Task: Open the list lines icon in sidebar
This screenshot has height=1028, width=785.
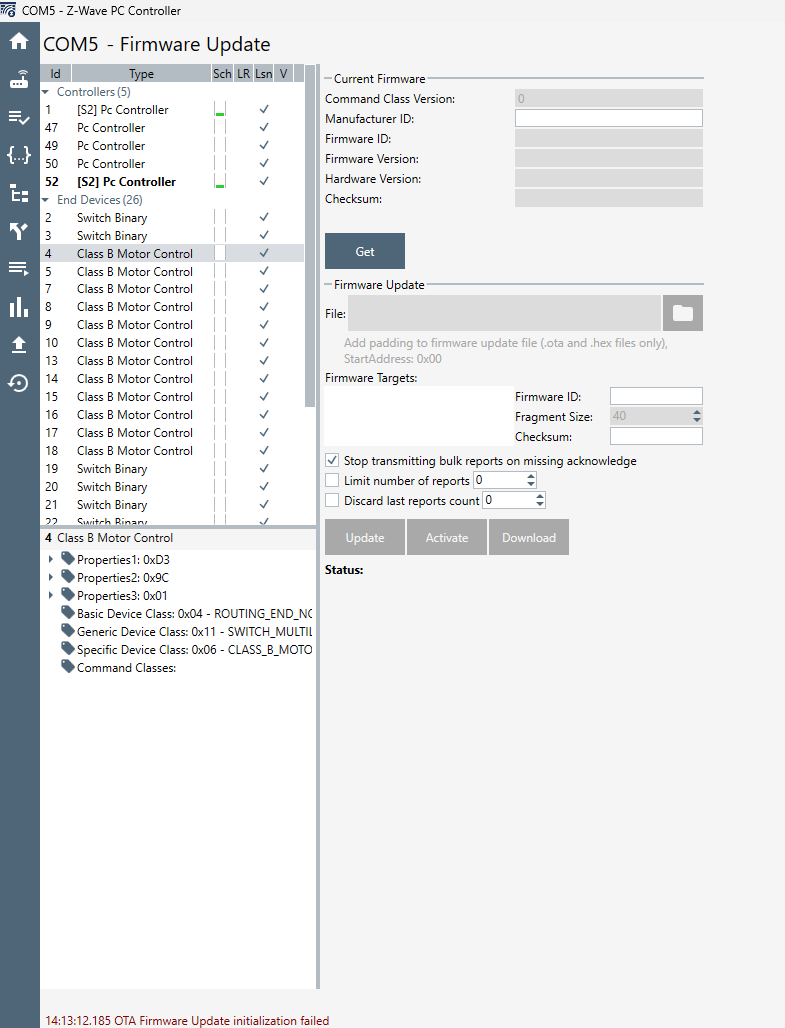Action: point(18,268)
